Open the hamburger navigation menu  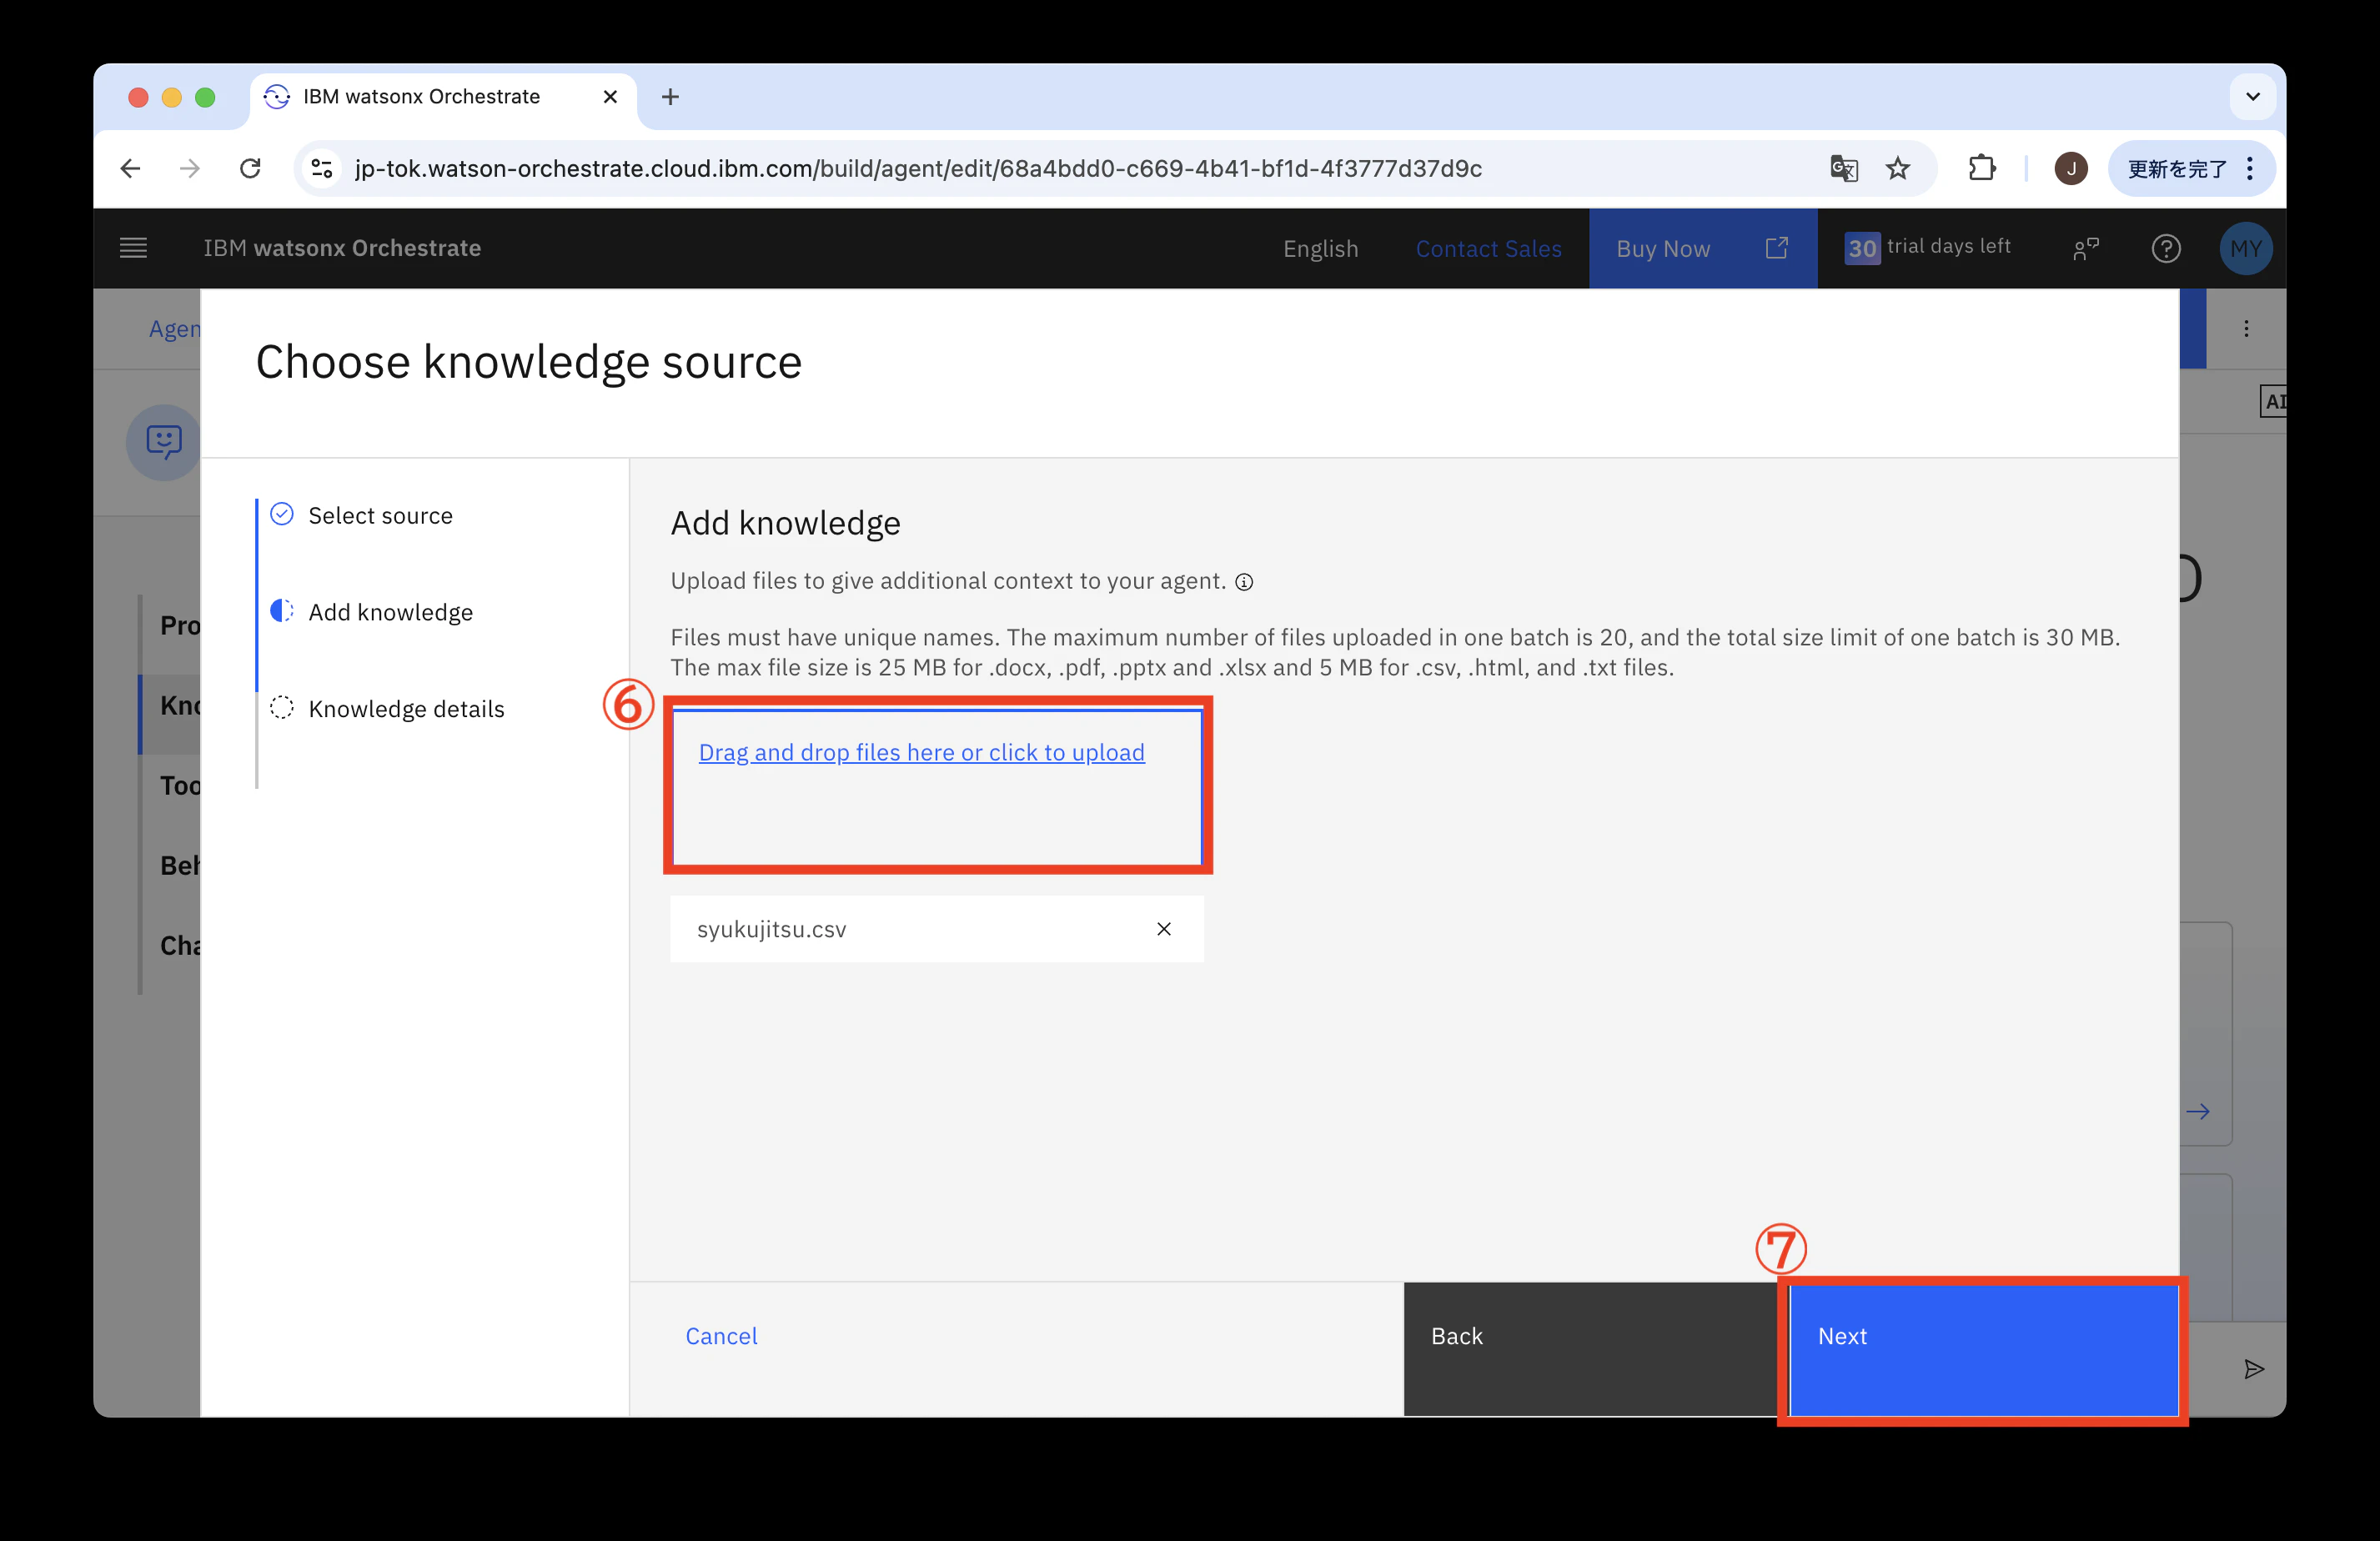[133, 248]
